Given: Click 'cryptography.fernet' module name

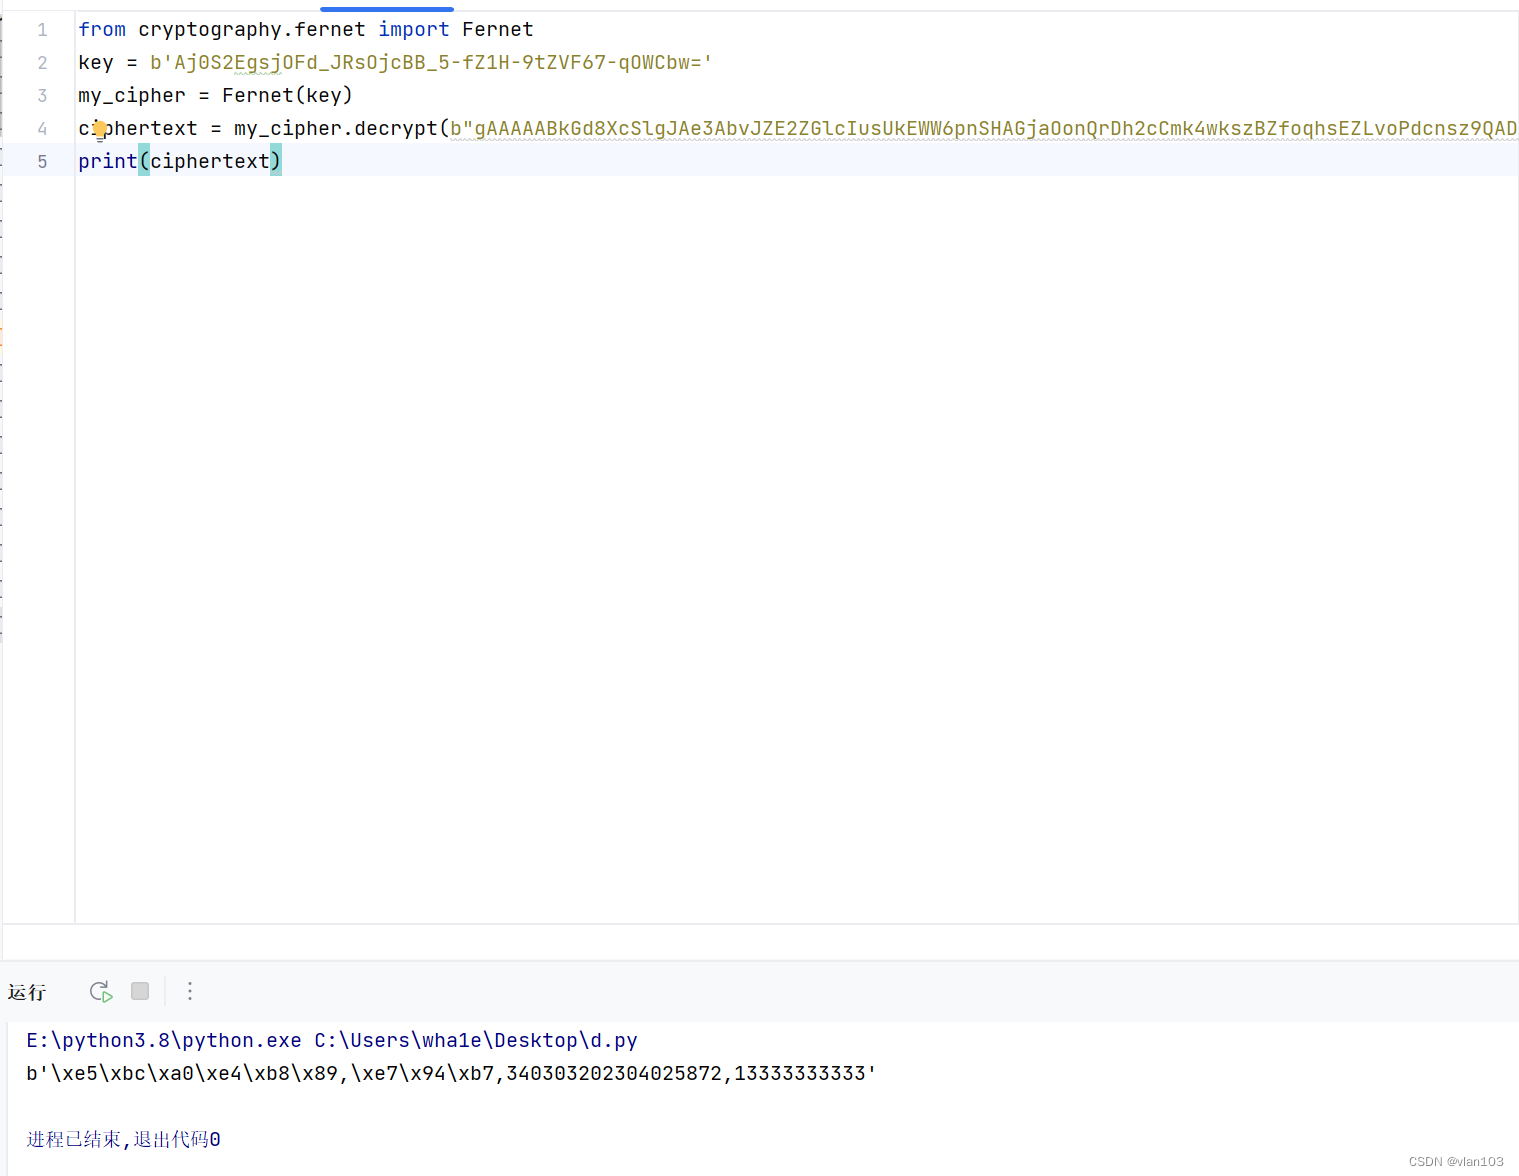Looking at the screenshot, I should click(x=252, y=30).
